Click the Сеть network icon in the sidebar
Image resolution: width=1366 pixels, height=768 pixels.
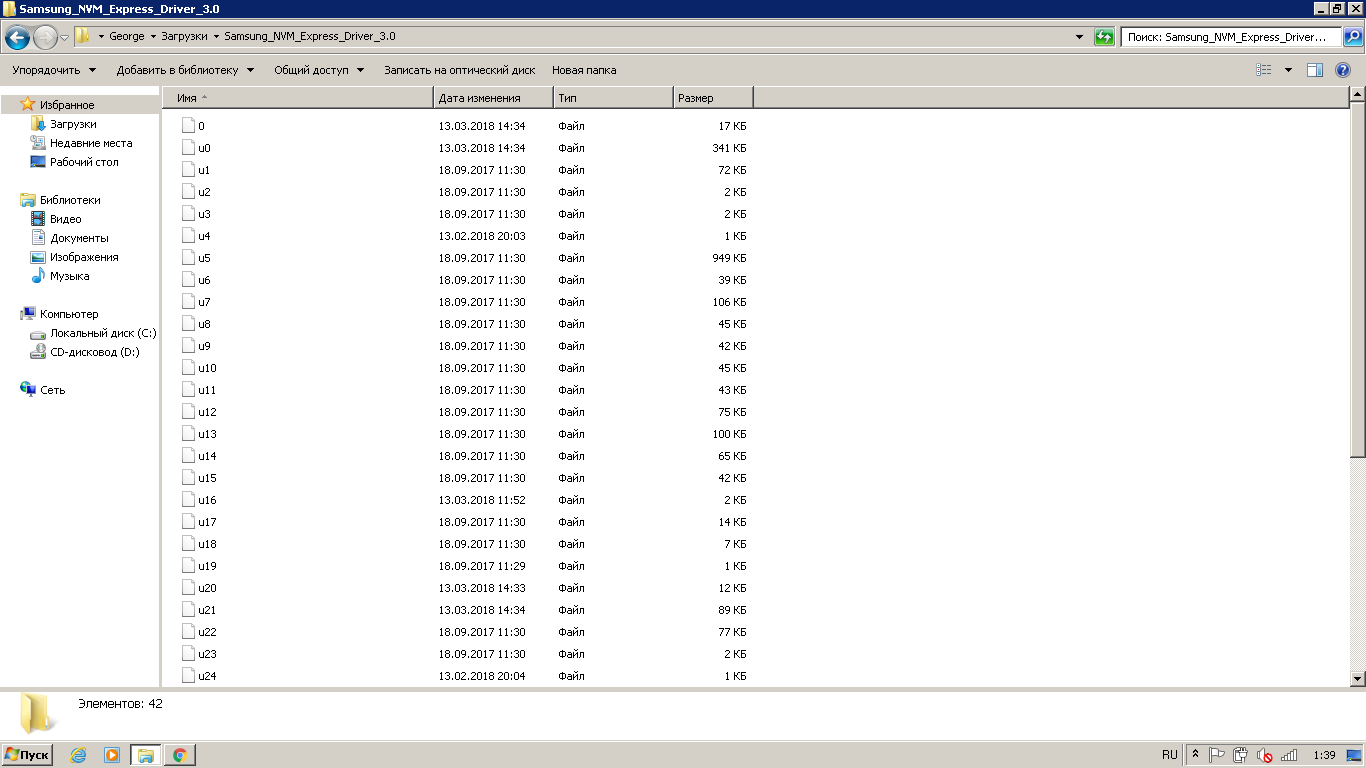[28, 390]
